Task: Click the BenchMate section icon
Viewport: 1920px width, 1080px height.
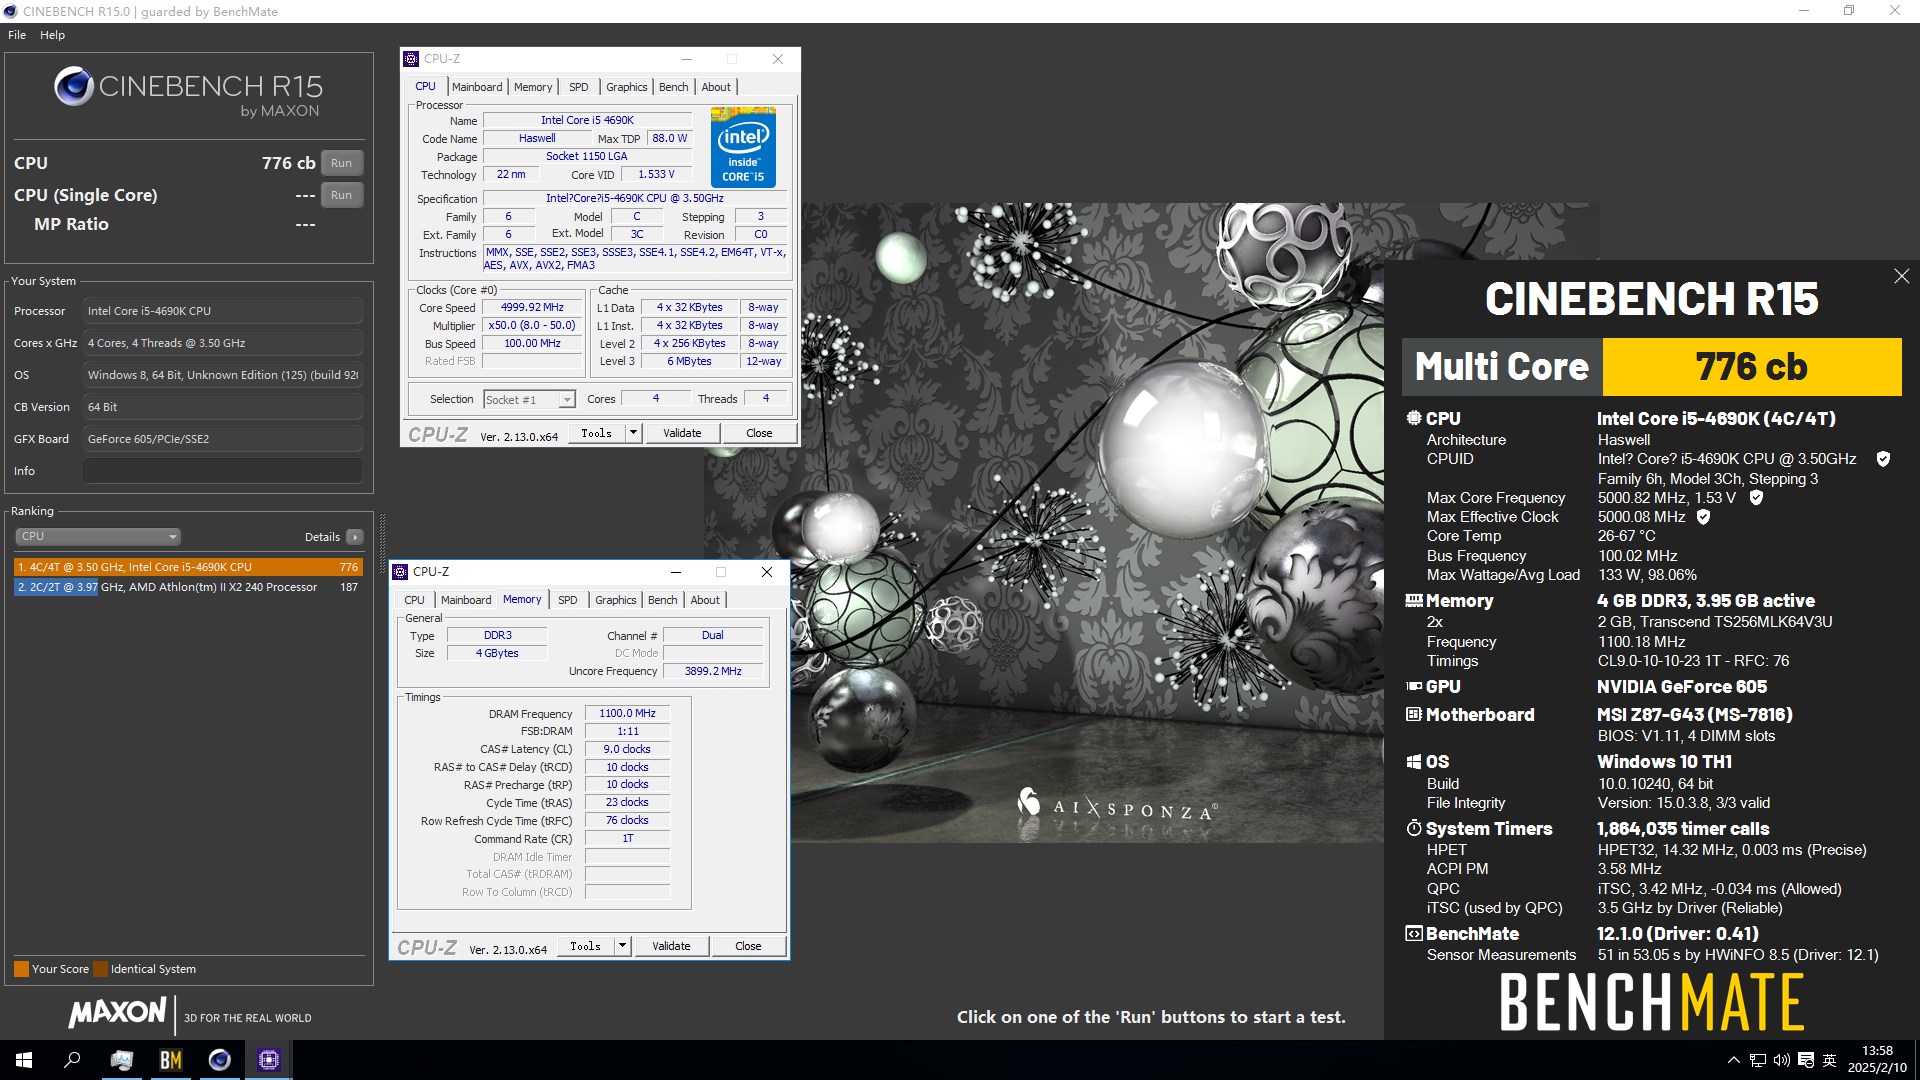Action: pos(1414,933)
